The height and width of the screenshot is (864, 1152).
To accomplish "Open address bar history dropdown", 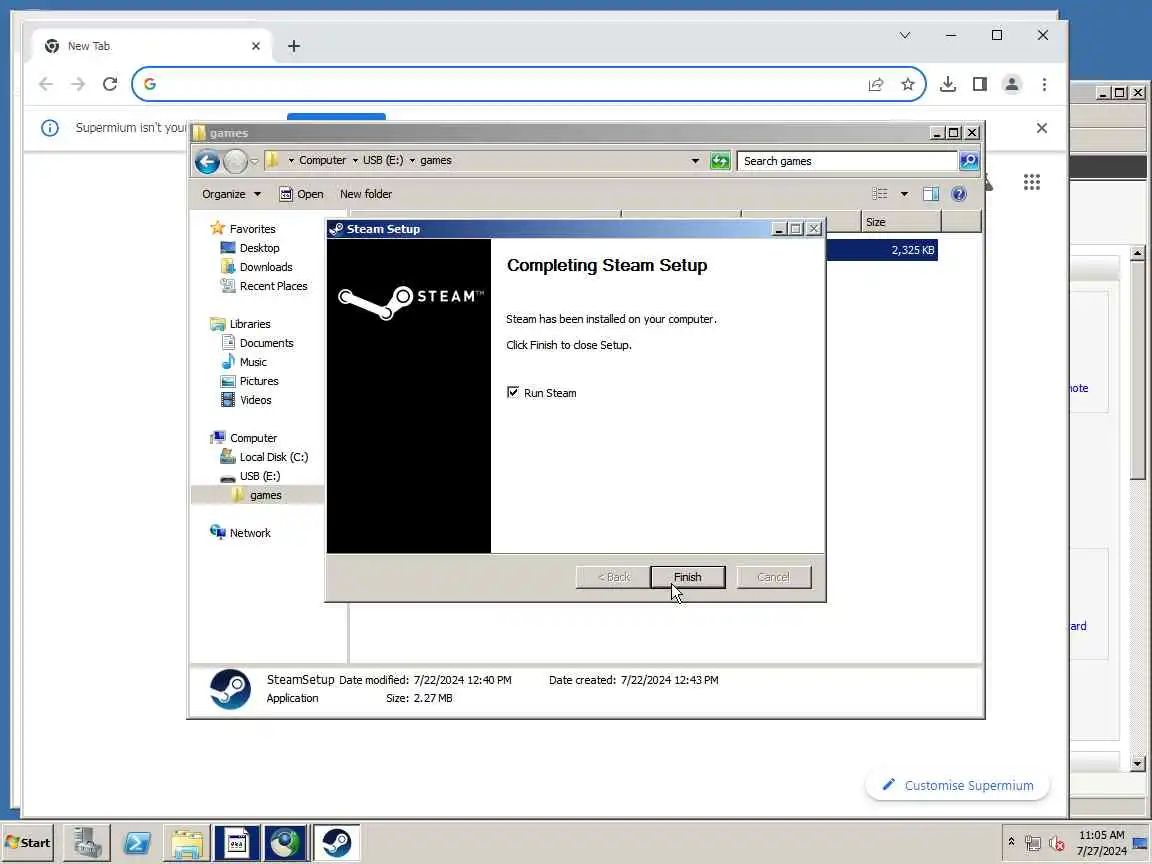I will (695, 160).
